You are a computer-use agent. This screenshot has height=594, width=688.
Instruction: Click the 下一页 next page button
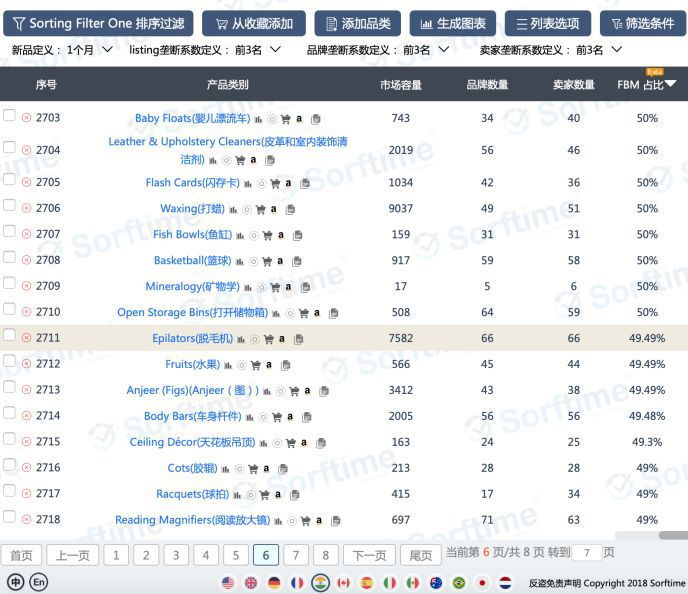pyautogui.click(x=369, y=555)
